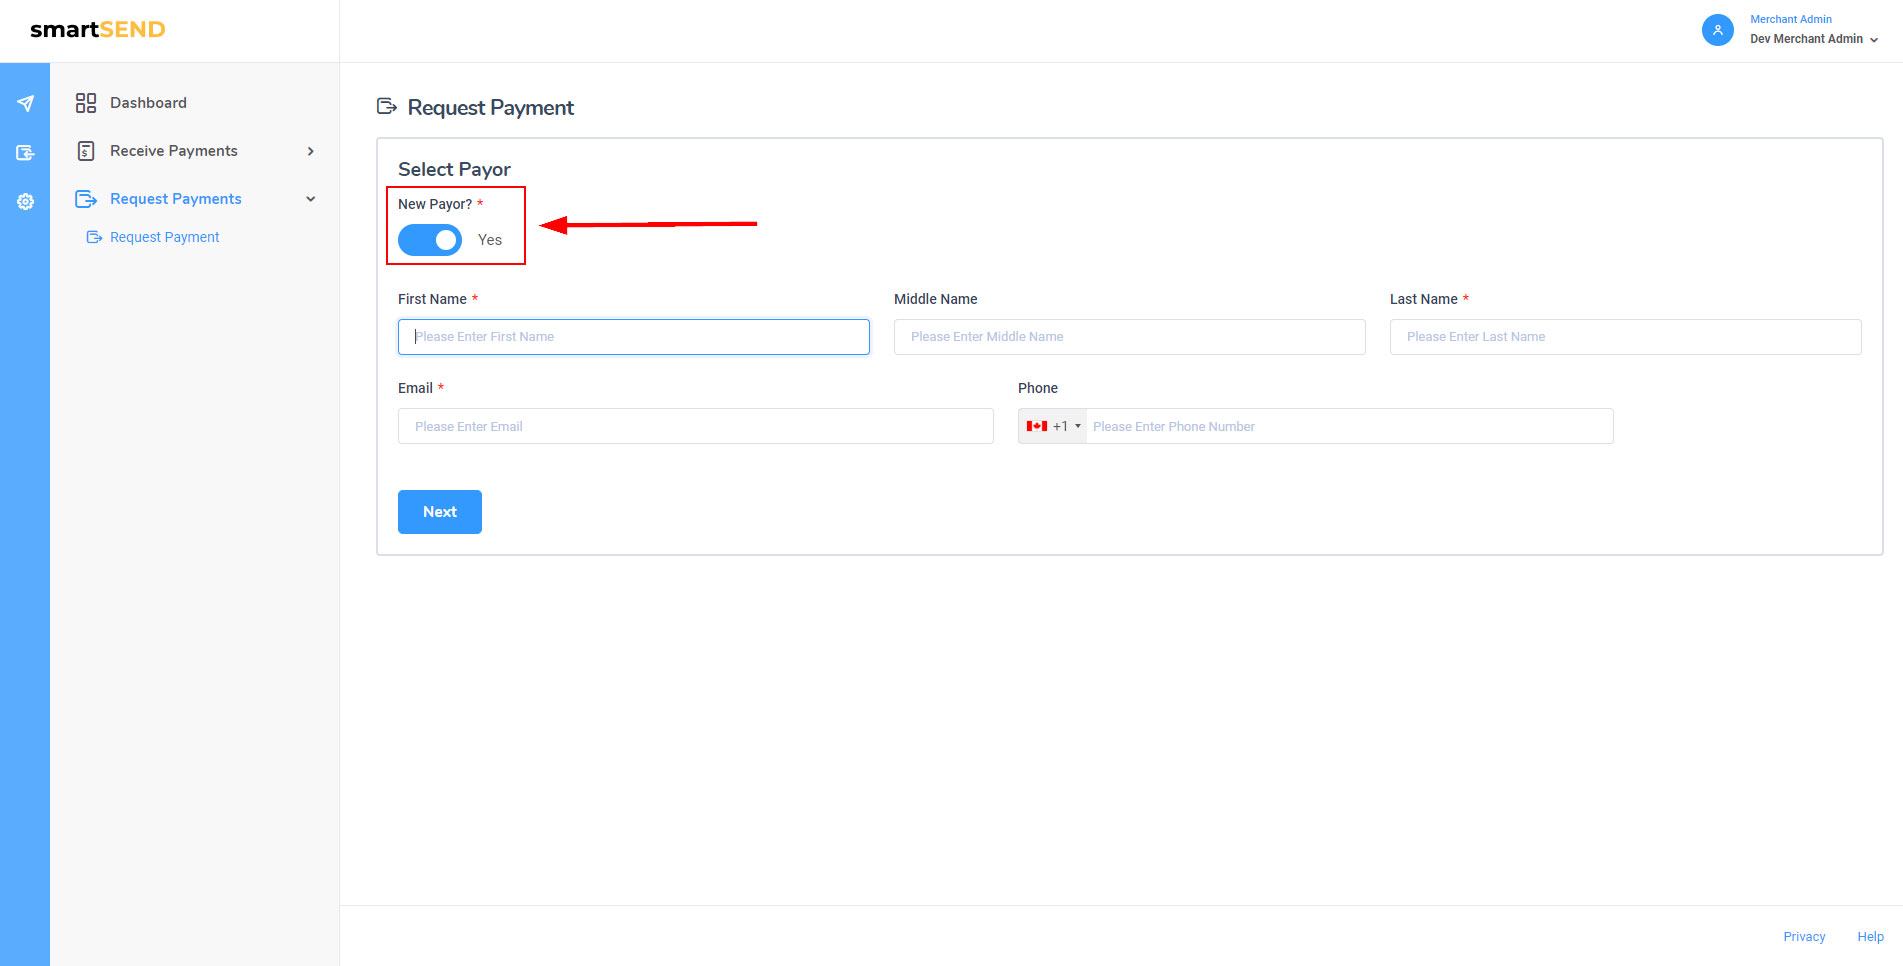Open the Privacy link

pos(1804,937)
